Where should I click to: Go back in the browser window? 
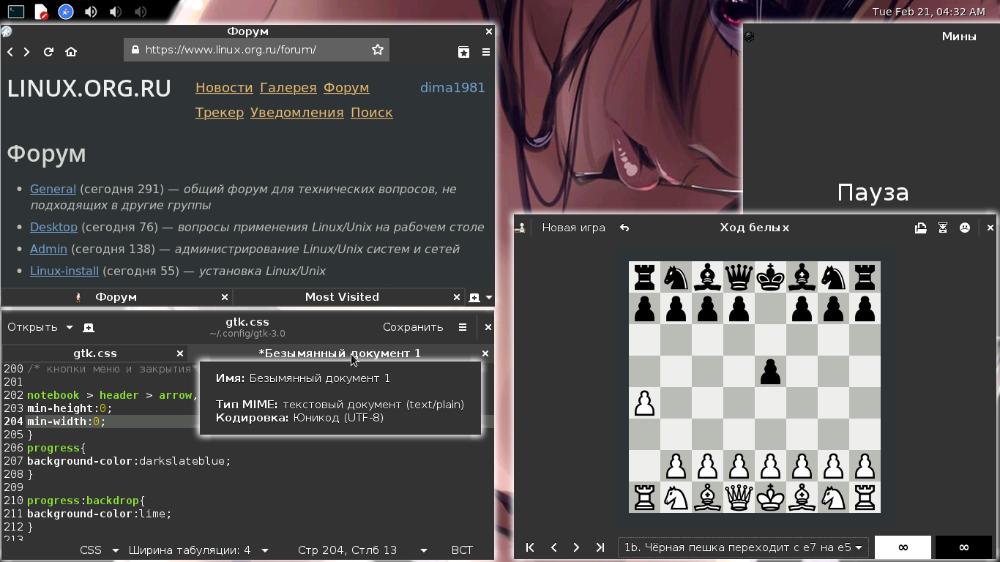[x=10, y=52]
